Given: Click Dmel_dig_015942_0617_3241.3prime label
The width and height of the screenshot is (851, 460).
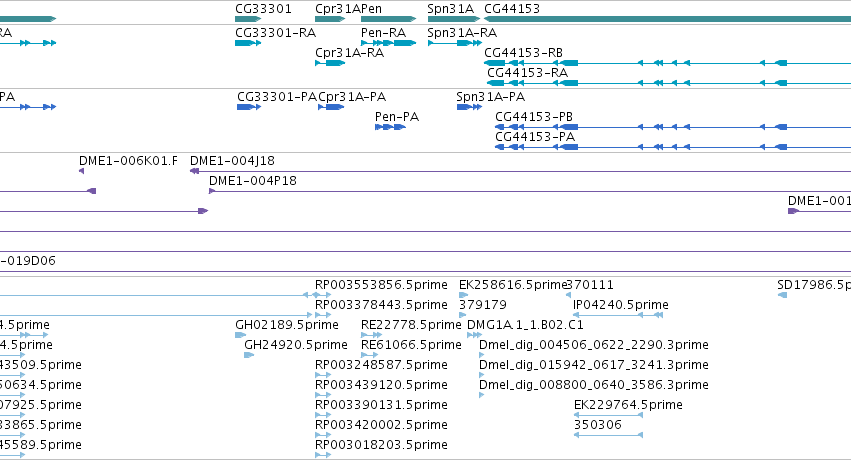Looking at the screenshot, I should (x=594, y=365).
